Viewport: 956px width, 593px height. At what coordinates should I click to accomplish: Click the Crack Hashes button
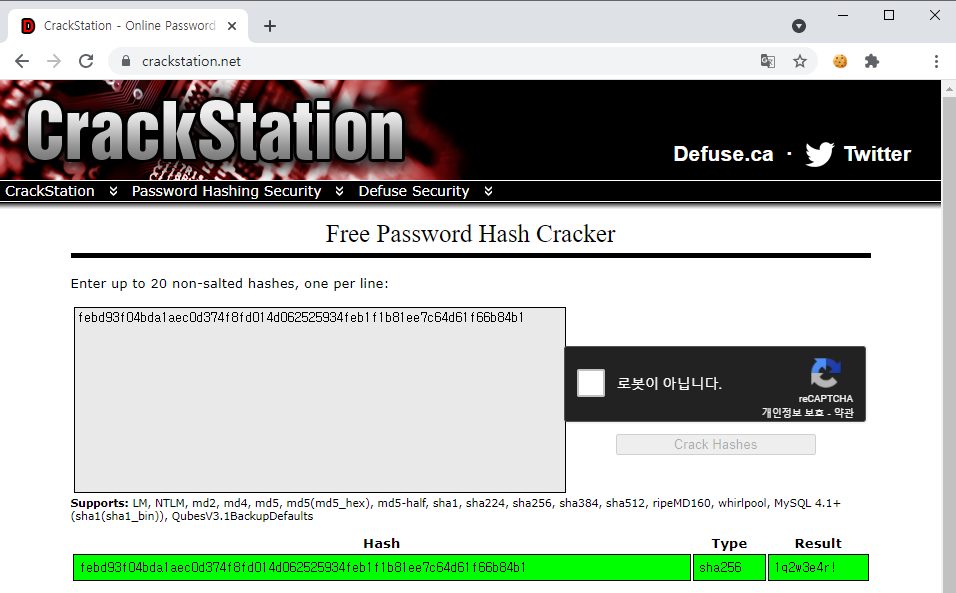pyautogui.click(x=716, y=444)
